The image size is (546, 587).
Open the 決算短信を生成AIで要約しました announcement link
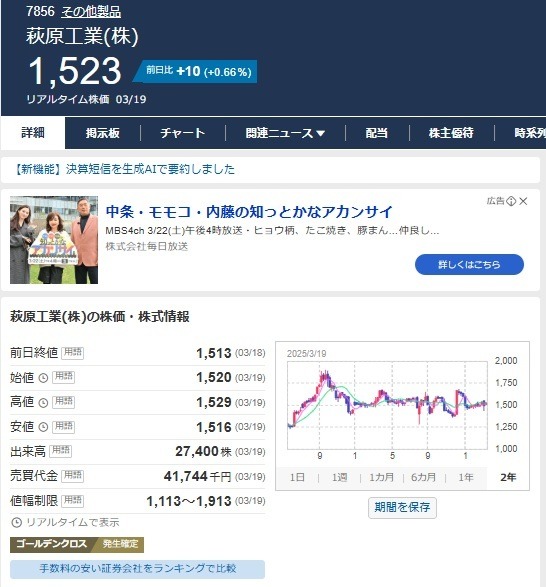124,169
